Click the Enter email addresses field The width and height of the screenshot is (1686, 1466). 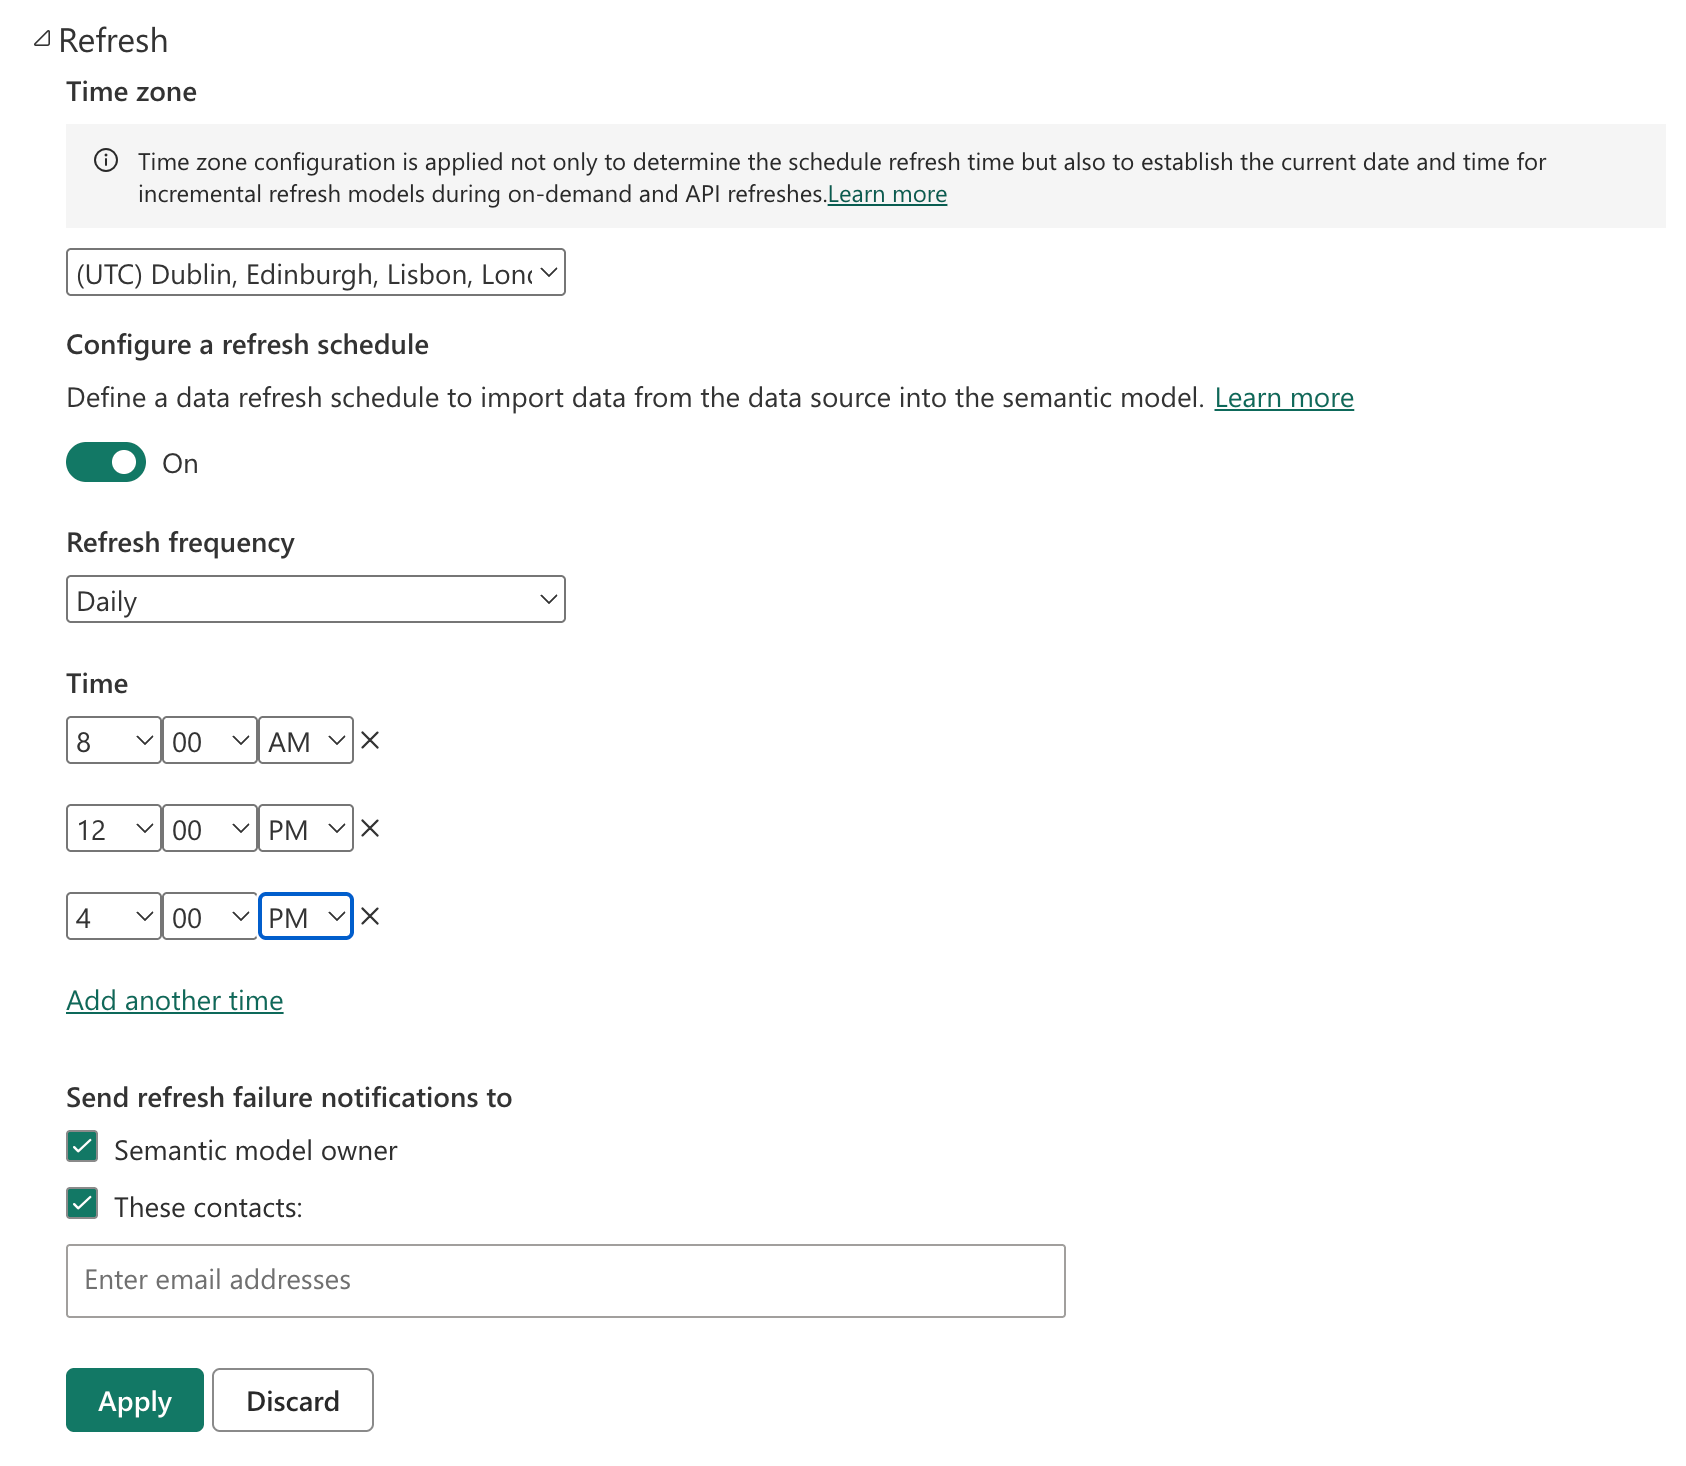click(x=565, y=1280)
